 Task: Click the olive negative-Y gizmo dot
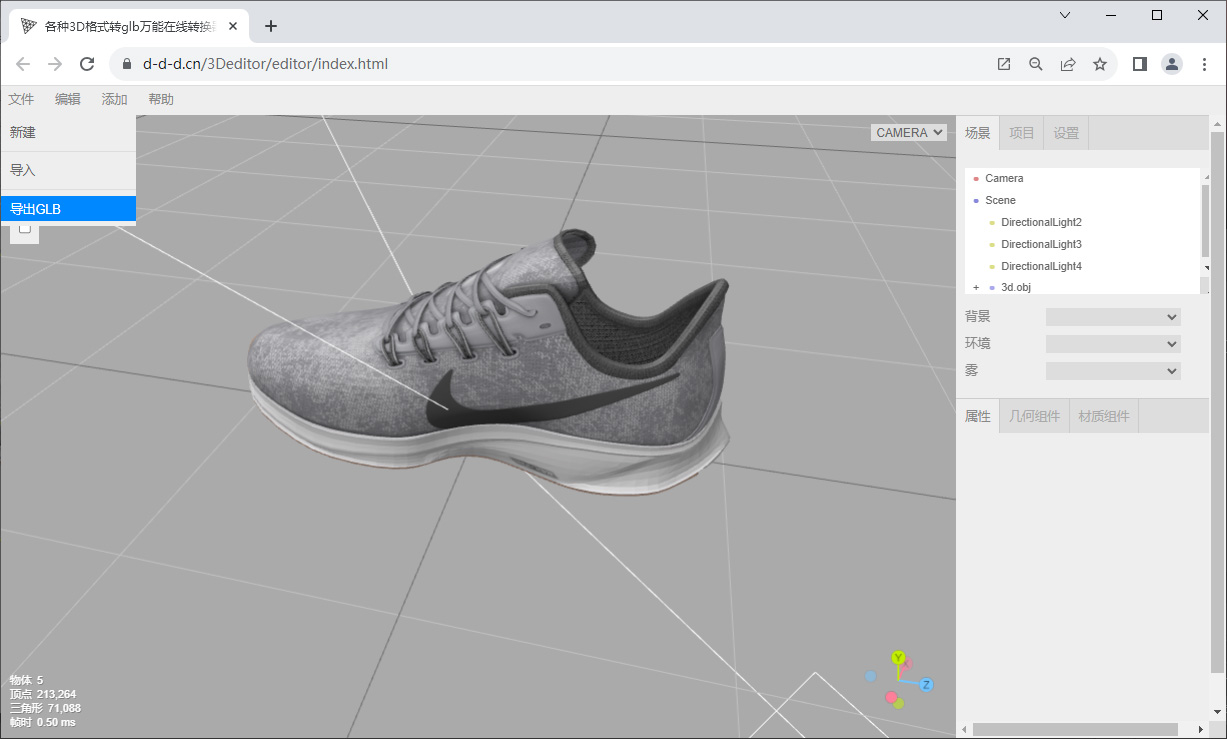click(899, 704)
